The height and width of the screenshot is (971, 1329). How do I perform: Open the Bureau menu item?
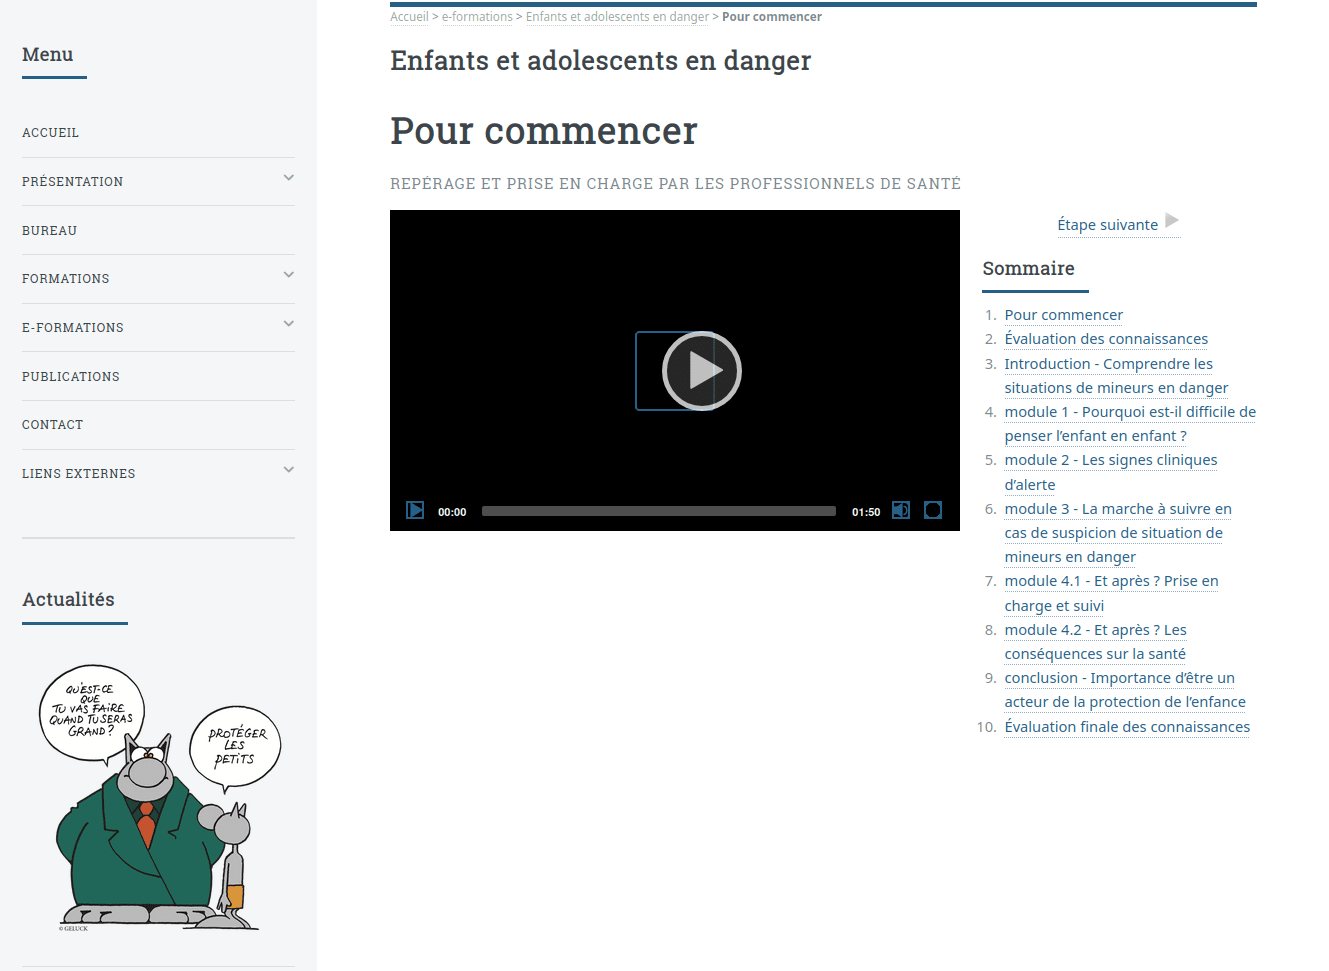point(50,231)
